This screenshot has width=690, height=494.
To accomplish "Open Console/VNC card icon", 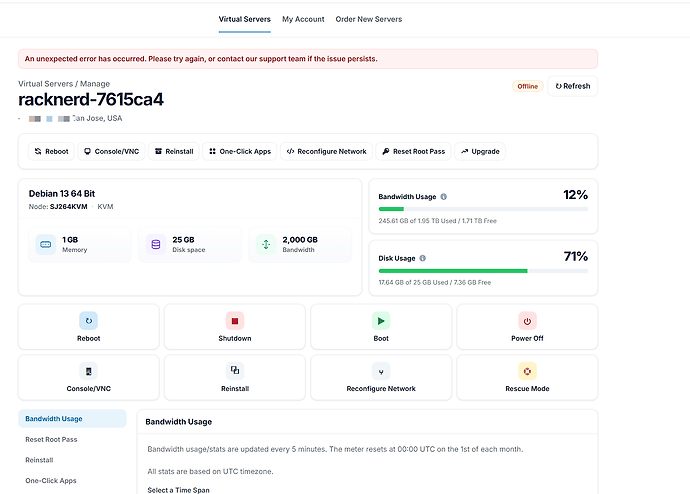I will click(x=88, y=371).
